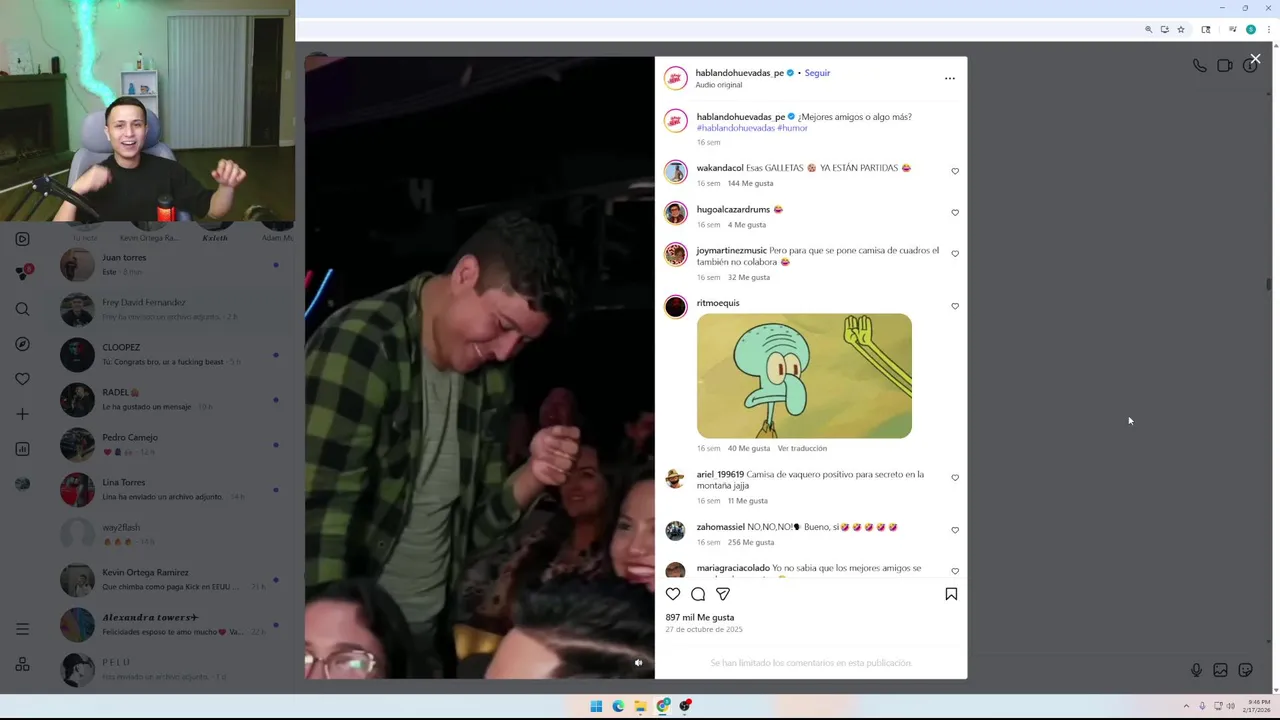Screen dimensions: 1280x720
Task: Record a voice message with the microphone icon
Action: pos(1196,670)
